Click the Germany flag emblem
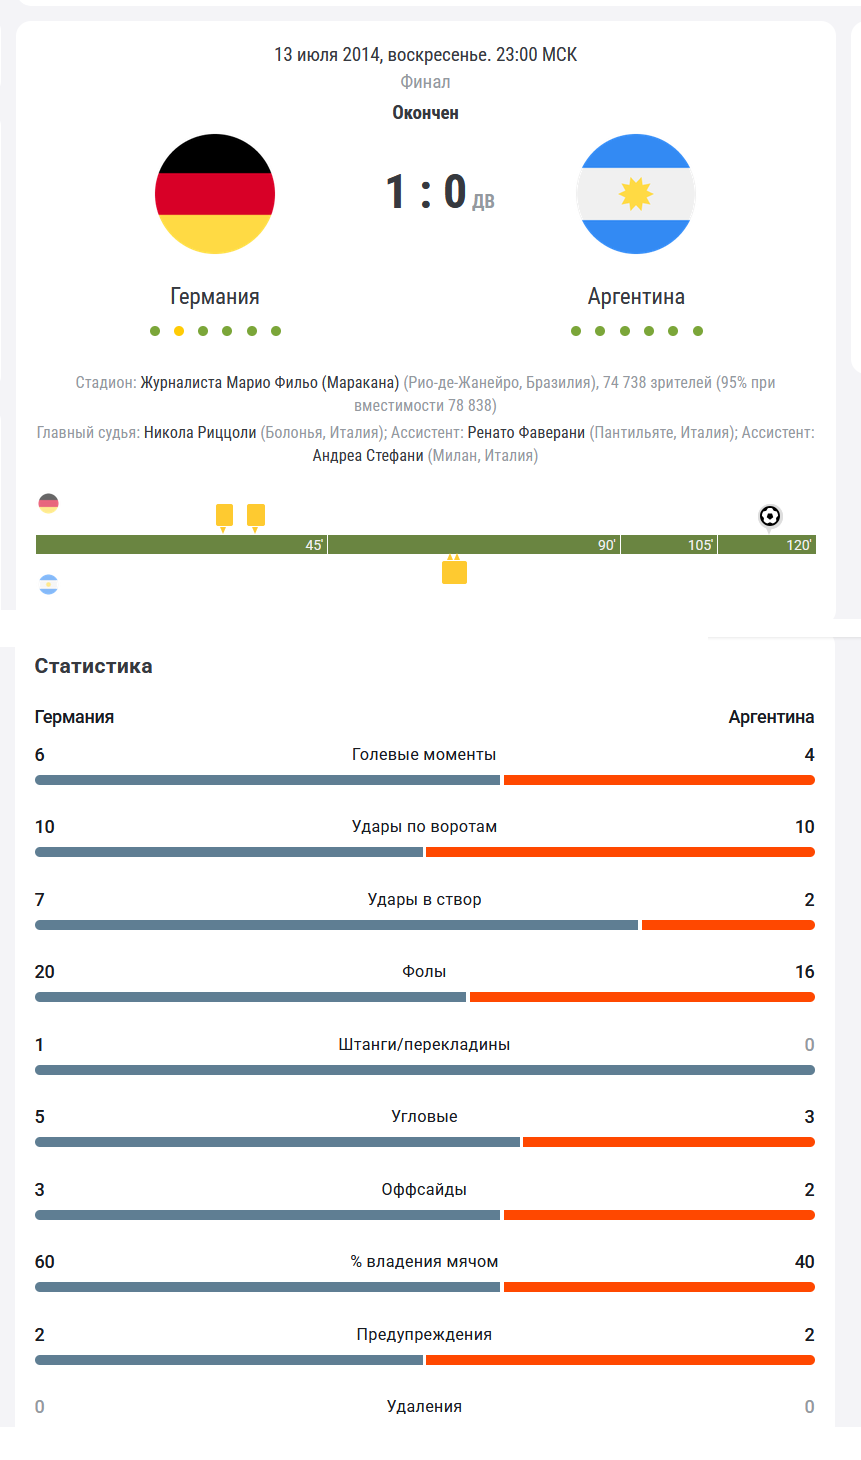Viewport: 861px width, 1460px height. (215, 194)
